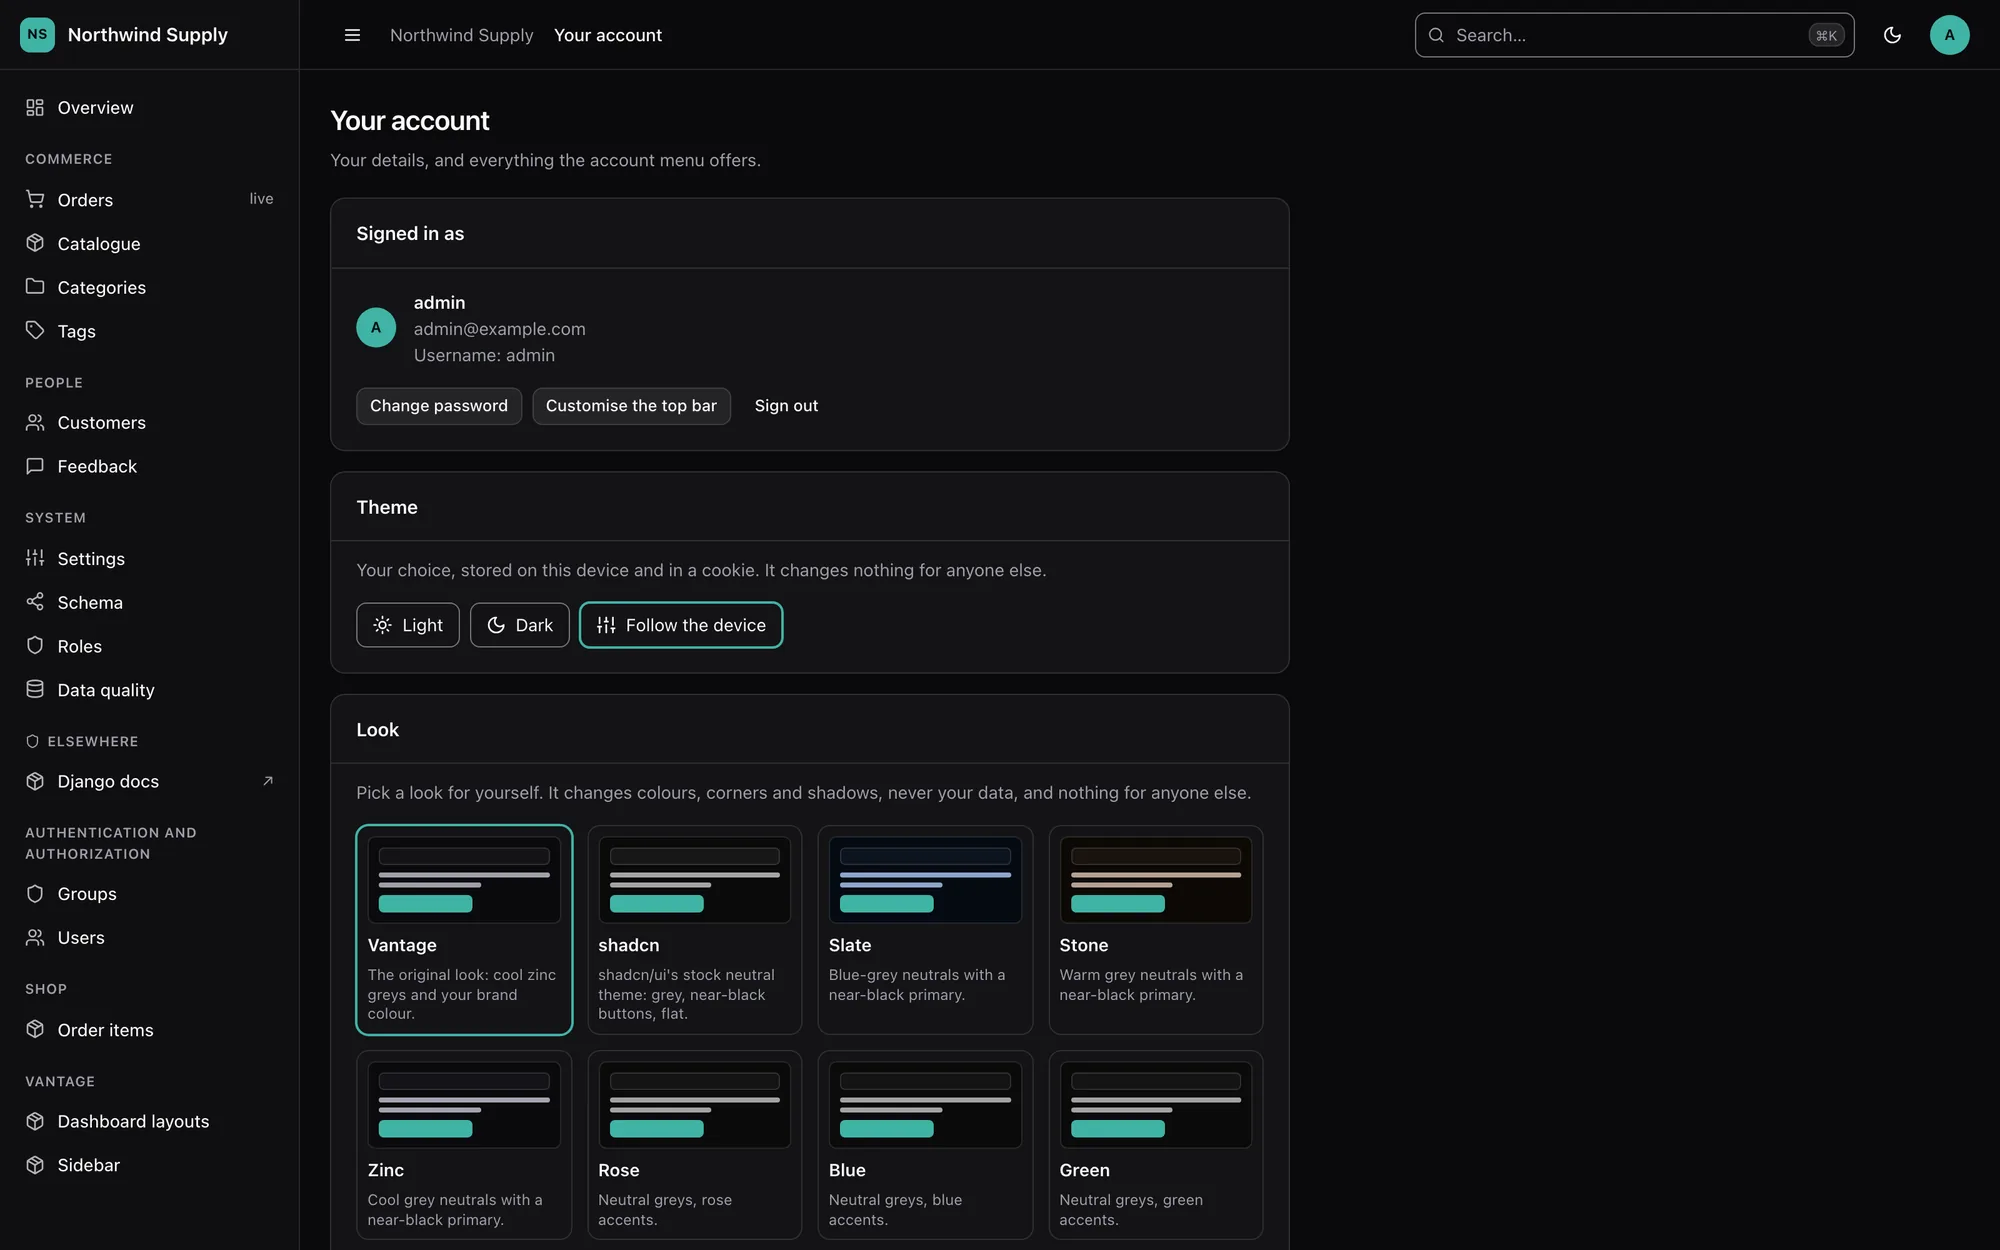Viewport: 2000px width, 1250px height.
Task: Click the Feedback speech bubble icon
Action: tap(35, 466)
